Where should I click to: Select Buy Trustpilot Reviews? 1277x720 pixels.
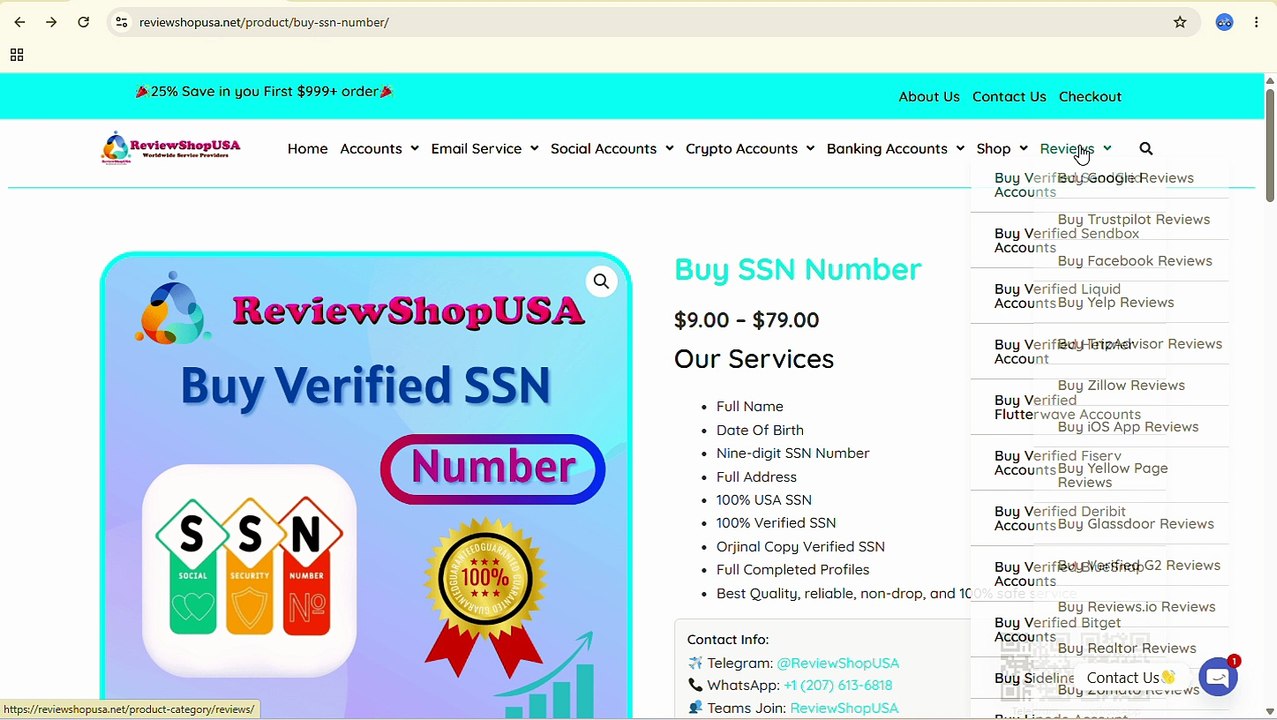[x=1133, y=219]
